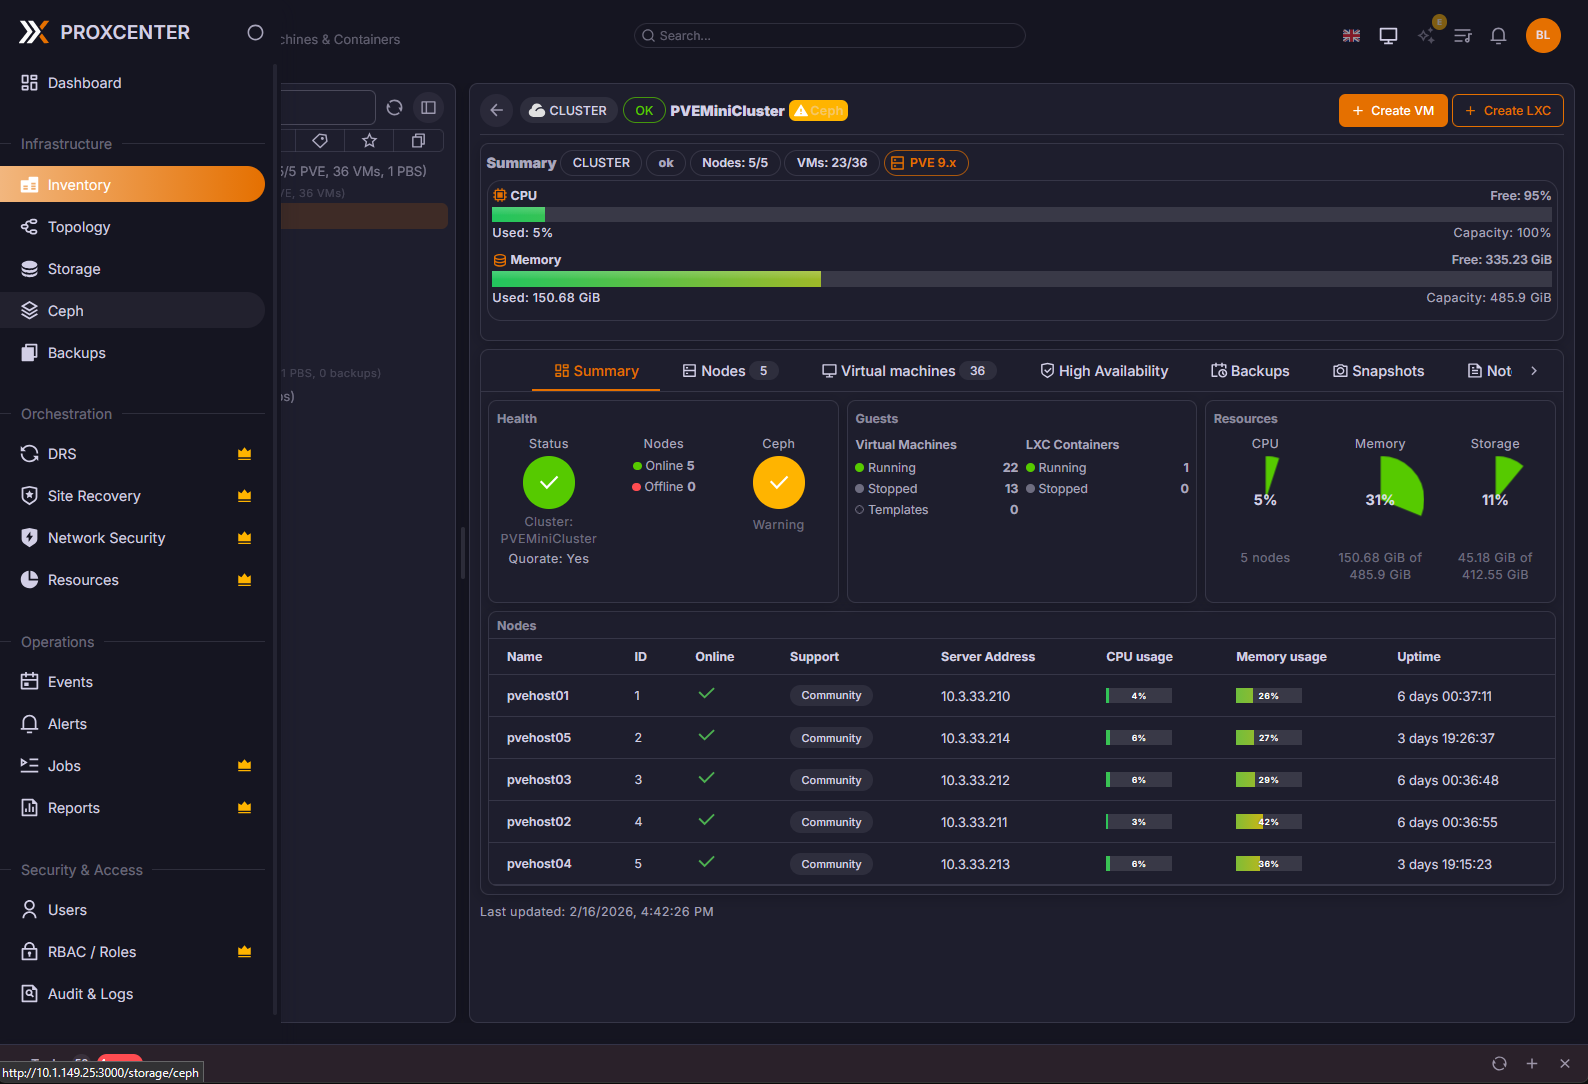Click in the Search field
Image resolution: width=1588 pixels, height=1084 pixels.
click(830, 36)
